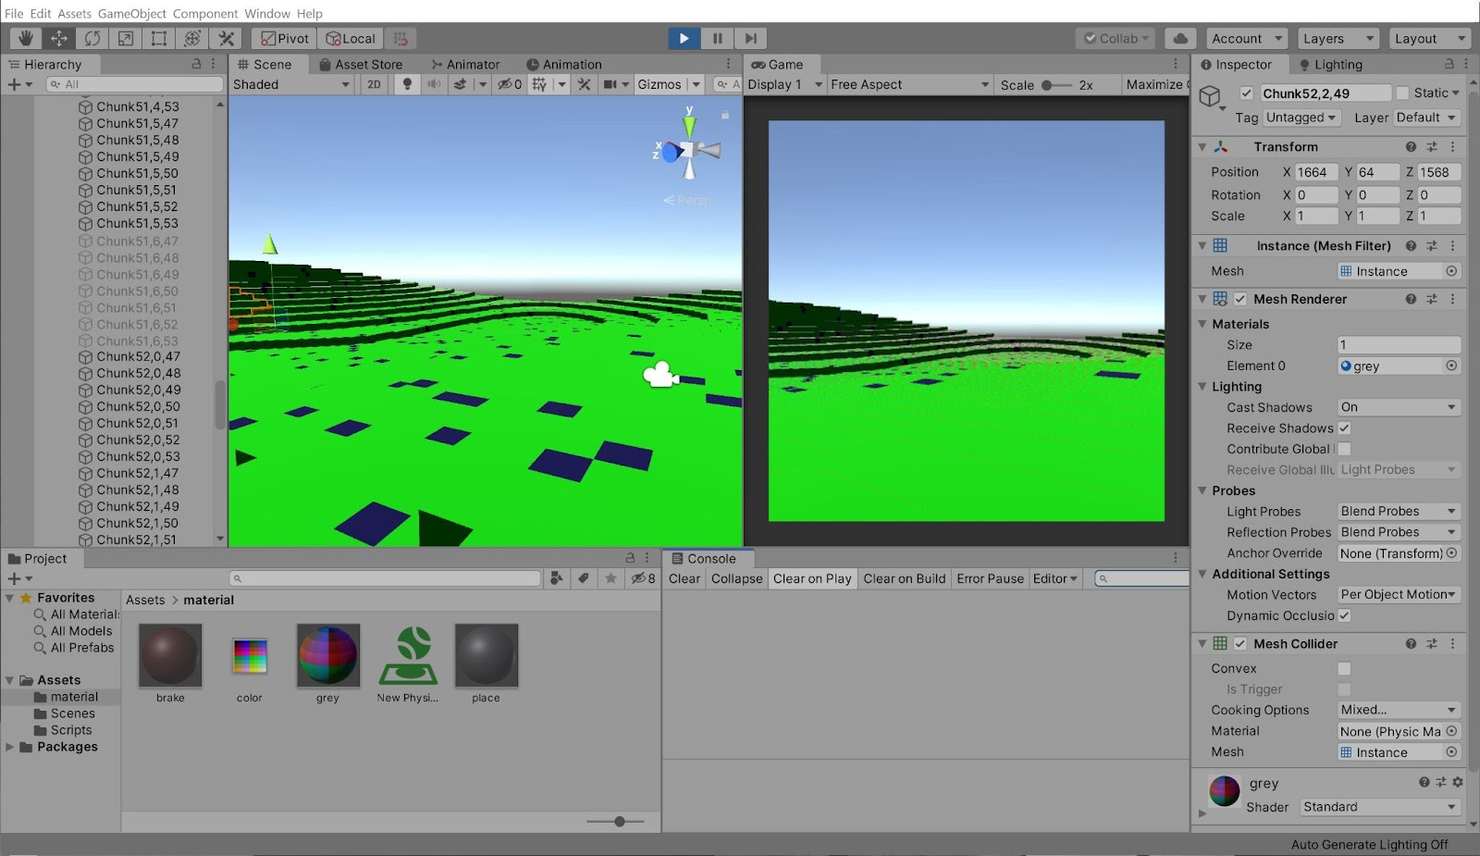Change the Light Probes setting from Blend Probes
Screen dimensions: 1480x856
pyautogui.click(x=1397, y=511)
